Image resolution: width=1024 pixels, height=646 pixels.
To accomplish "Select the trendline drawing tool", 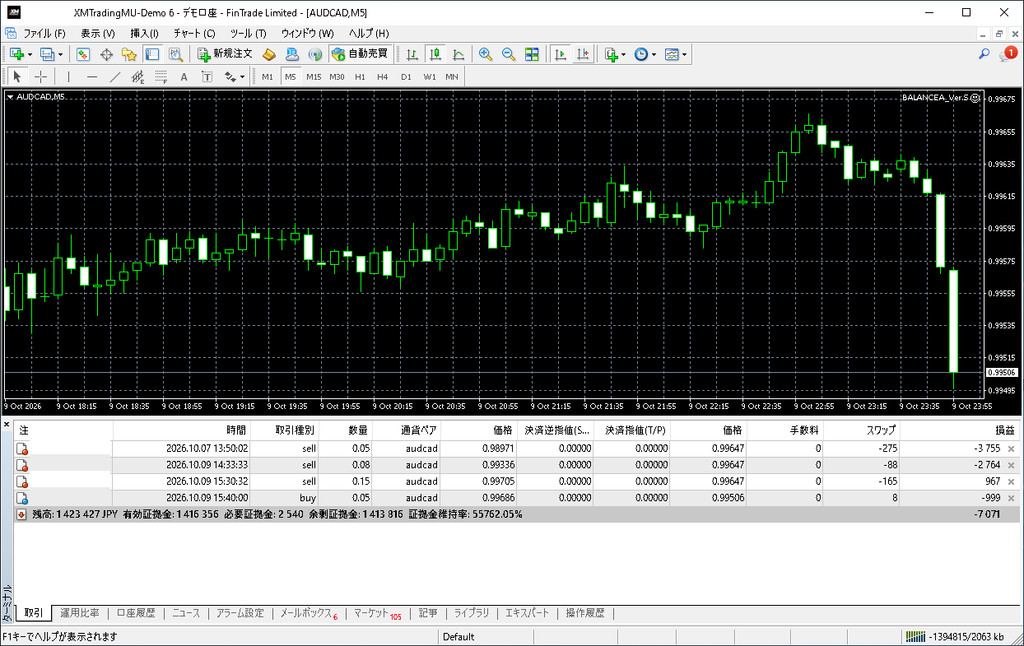I will (x=115, y=76).
